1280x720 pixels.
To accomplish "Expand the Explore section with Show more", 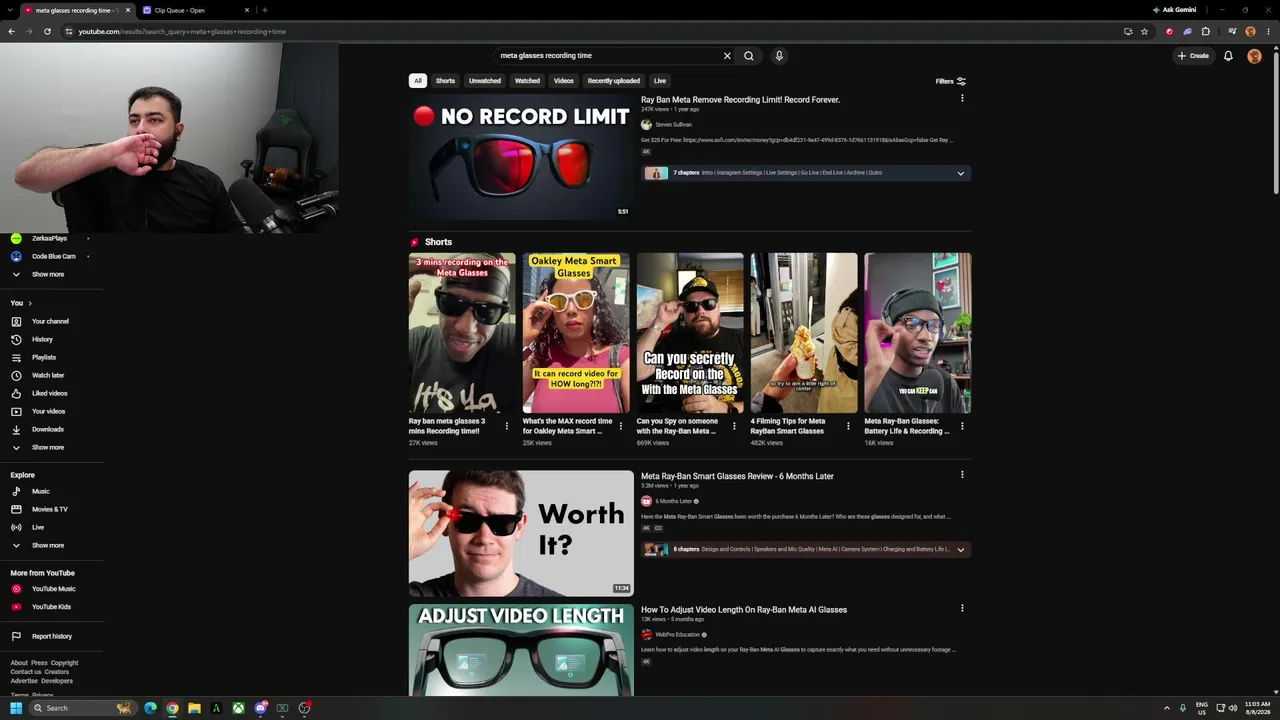I will (48, 545).
